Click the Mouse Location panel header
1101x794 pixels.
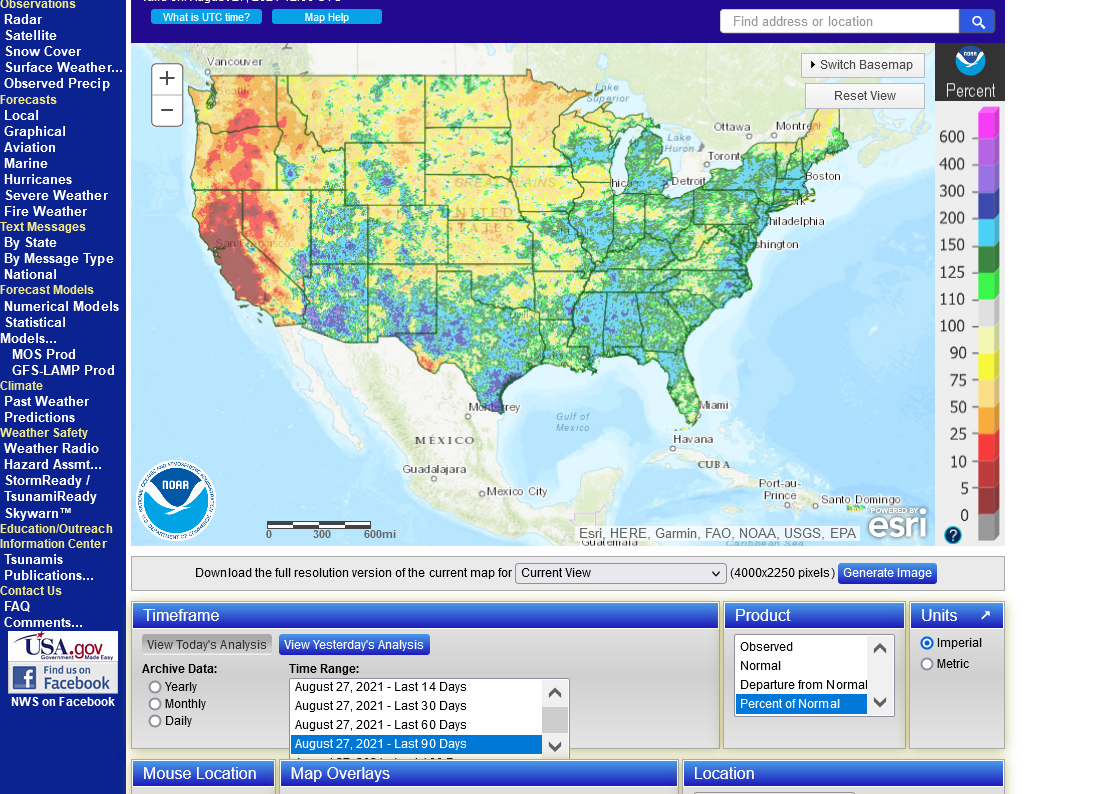click(x=203, y=774)
